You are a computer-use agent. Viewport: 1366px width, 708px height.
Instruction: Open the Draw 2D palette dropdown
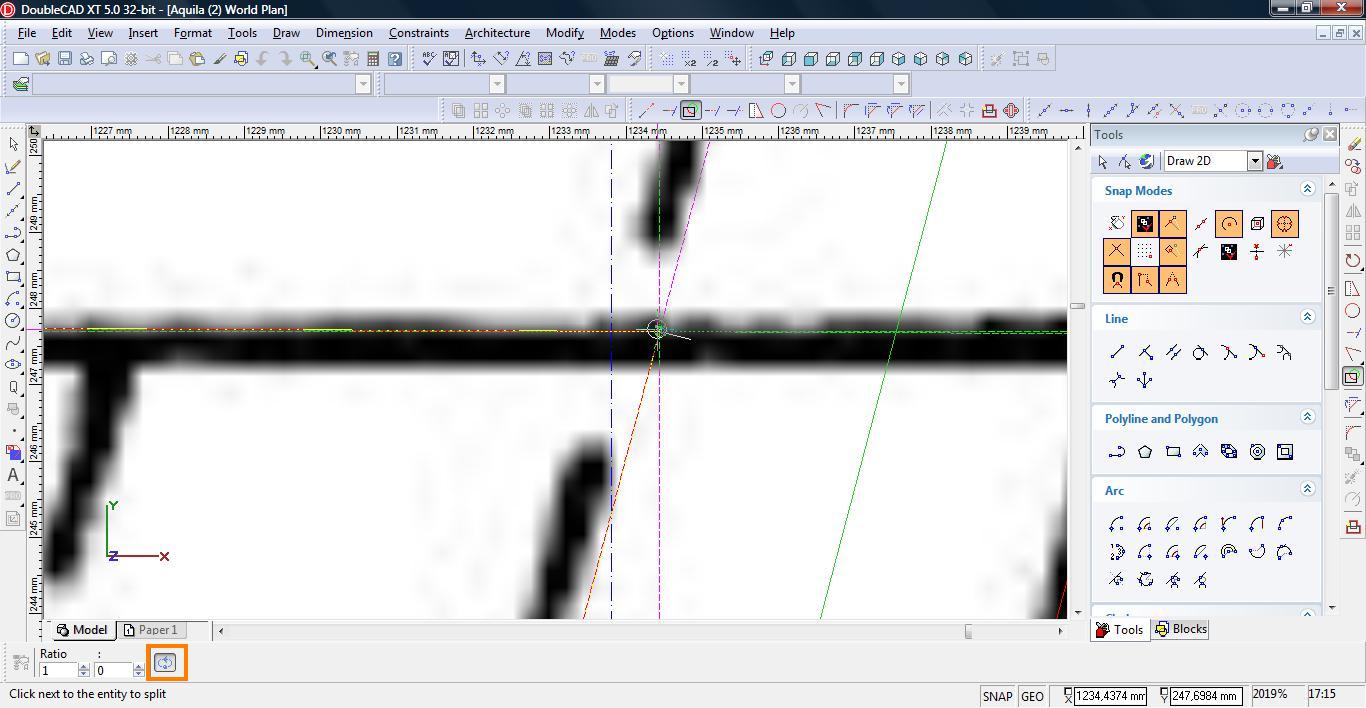click(x=1254, y=161)
